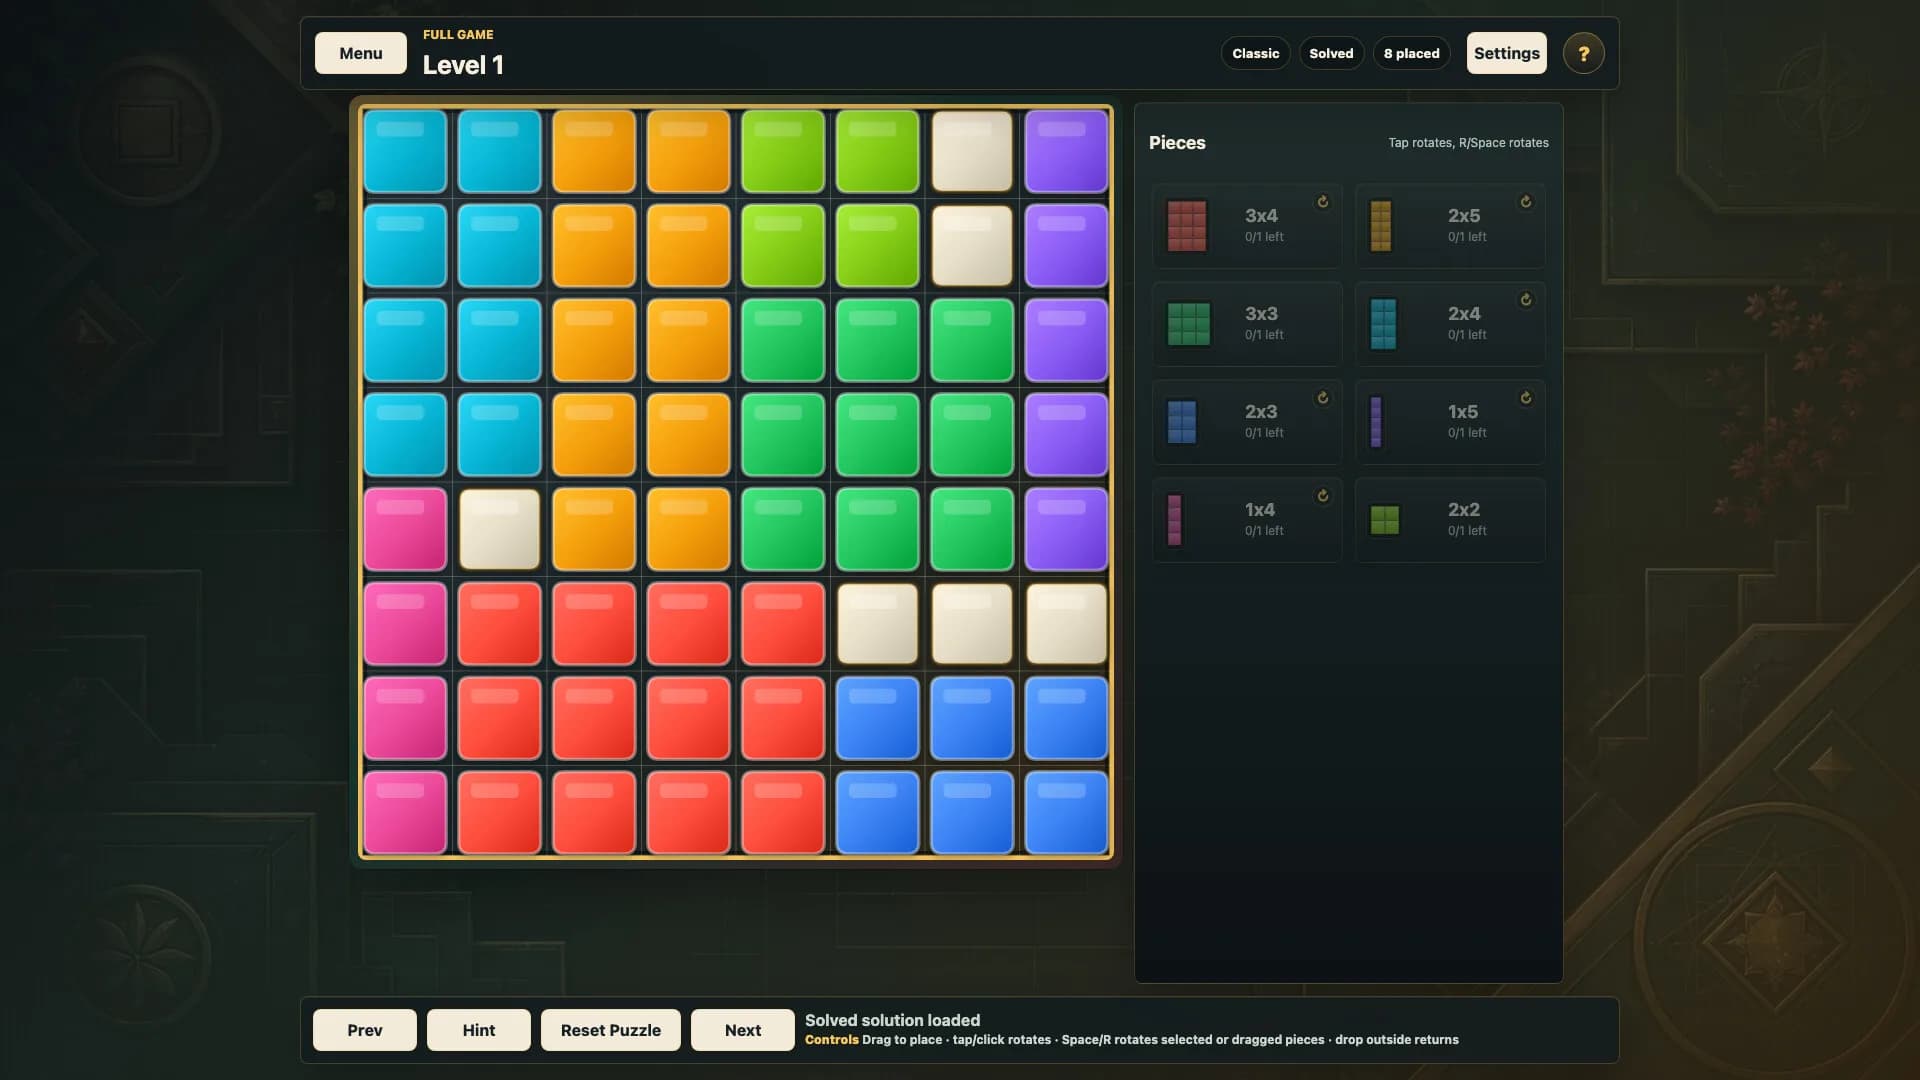
Task: Click the blue 2x3 piece icon
Action: [x=1182, y=422]
